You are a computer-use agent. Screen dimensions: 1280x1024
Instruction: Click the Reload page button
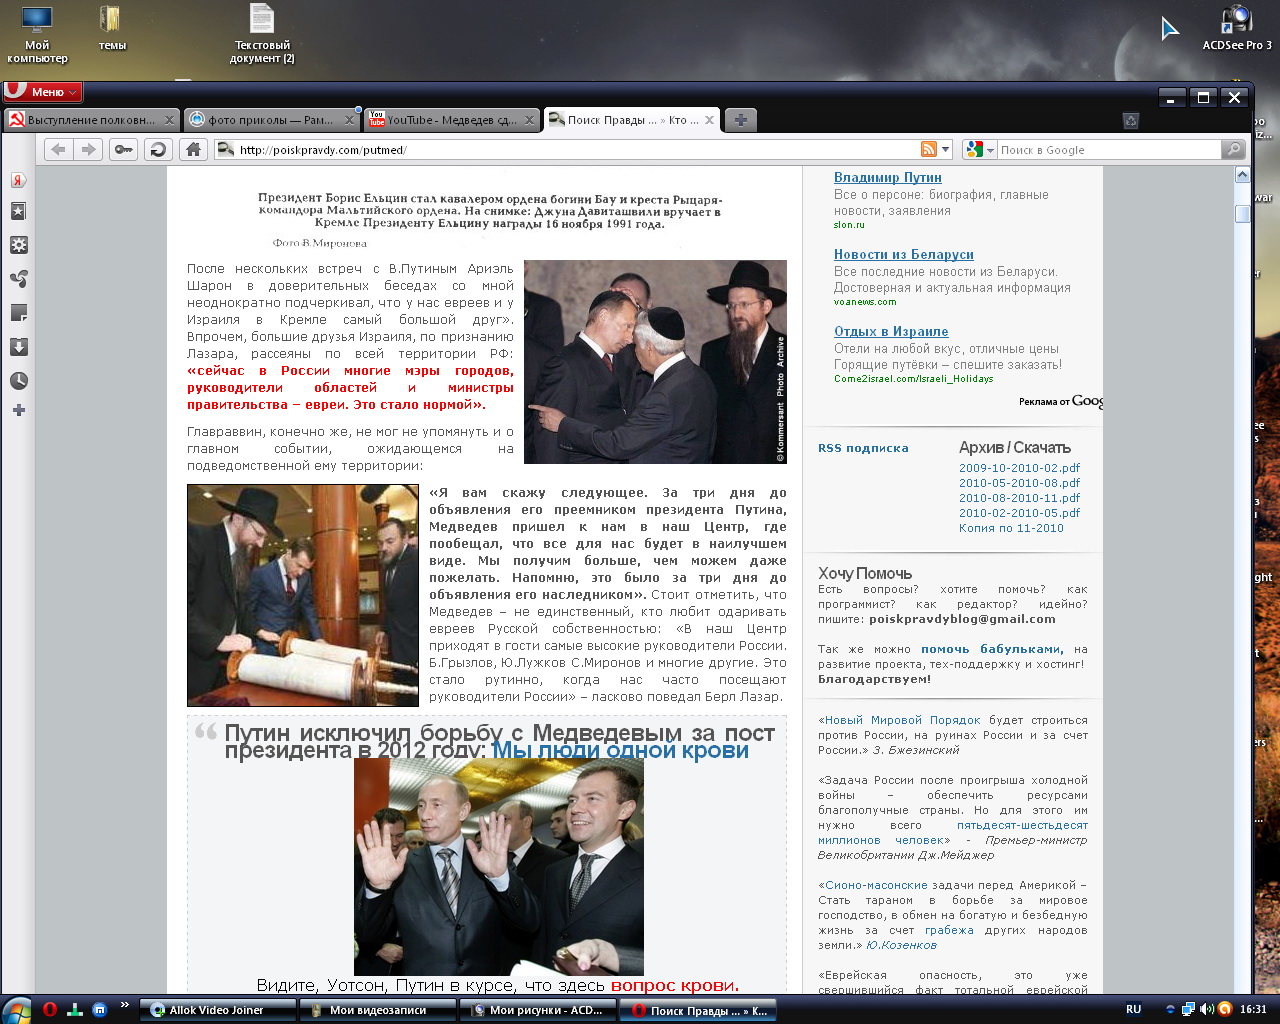157,150
